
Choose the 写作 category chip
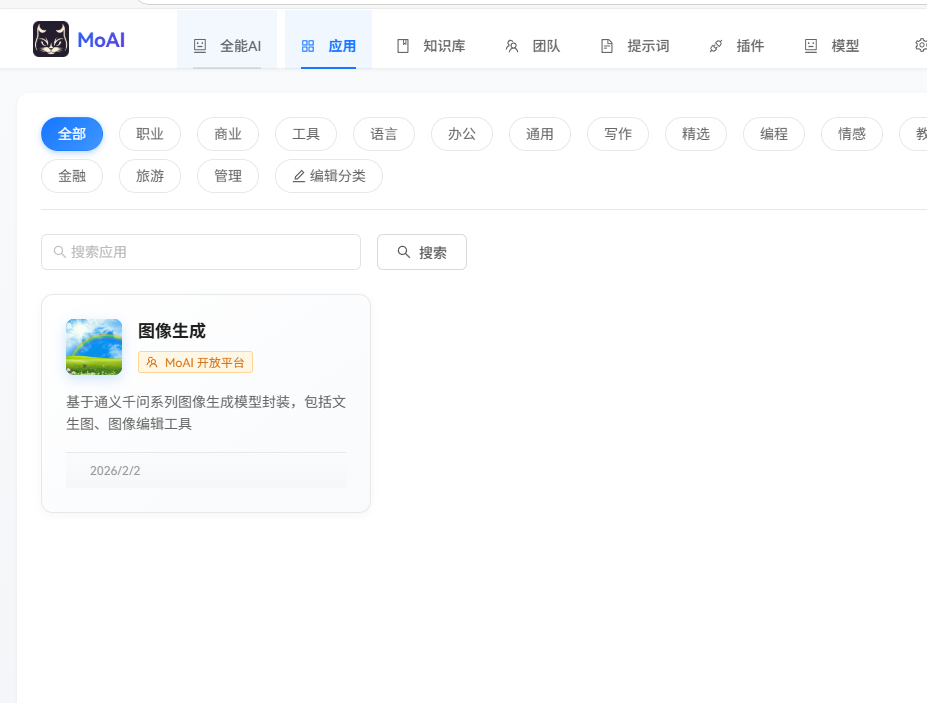(x=618, y=134)
